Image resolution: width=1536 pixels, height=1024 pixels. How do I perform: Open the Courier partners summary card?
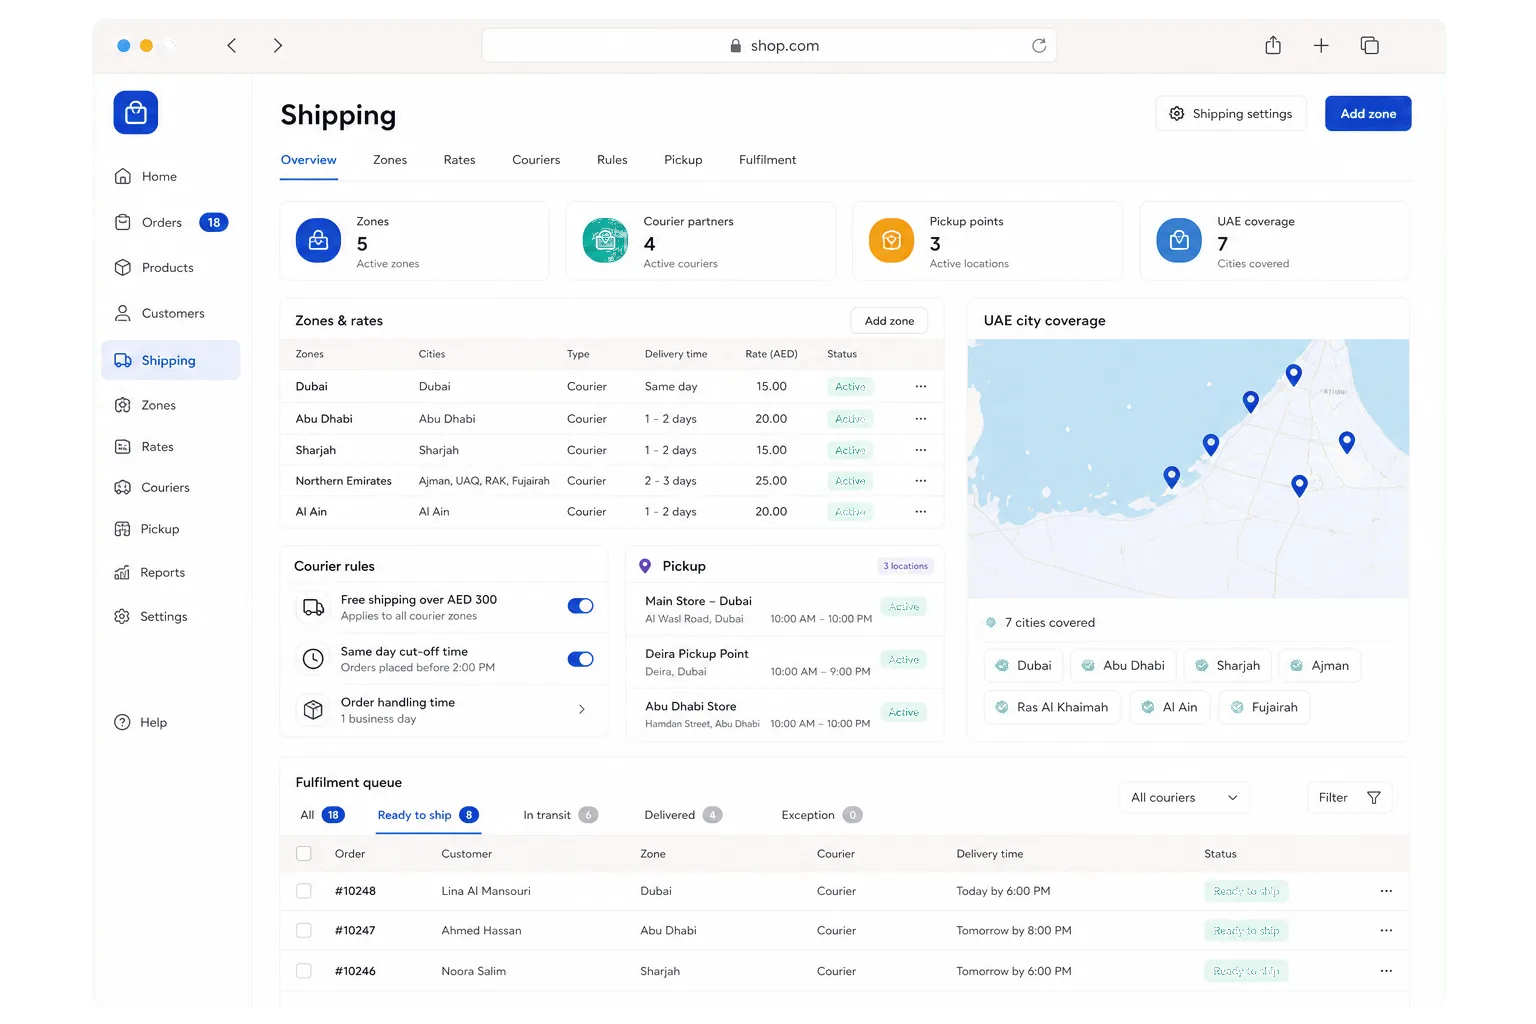pyautogui.click(x=701, y=241)
